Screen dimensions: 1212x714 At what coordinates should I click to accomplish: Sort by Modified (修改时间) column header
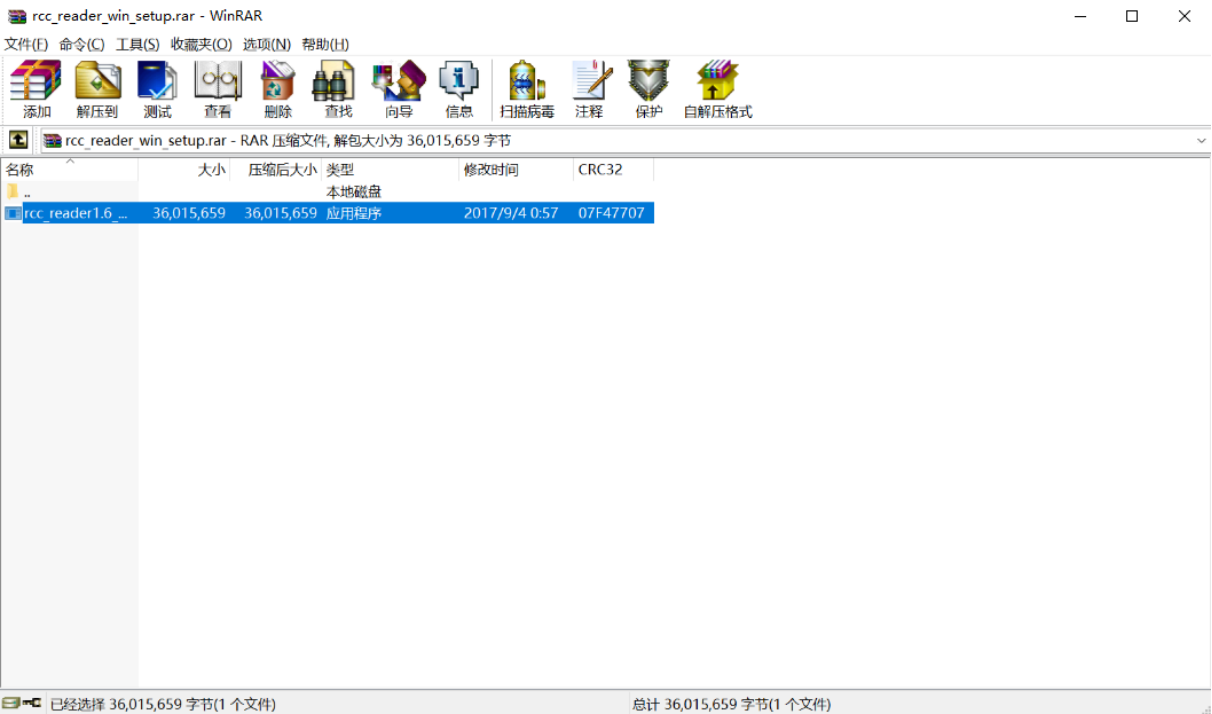pyautogui.click(x=517, y=169)
